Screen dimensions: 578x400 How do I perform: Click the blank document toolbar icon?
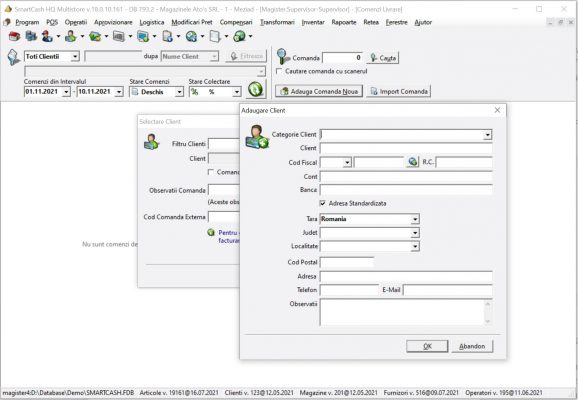[x=215, y=36]
